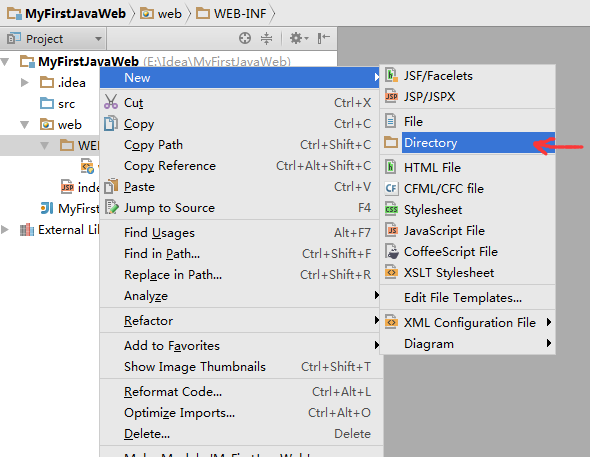Click the CFML/CFC CF icon
Viewport: 590px width, 457px height.
391,188
